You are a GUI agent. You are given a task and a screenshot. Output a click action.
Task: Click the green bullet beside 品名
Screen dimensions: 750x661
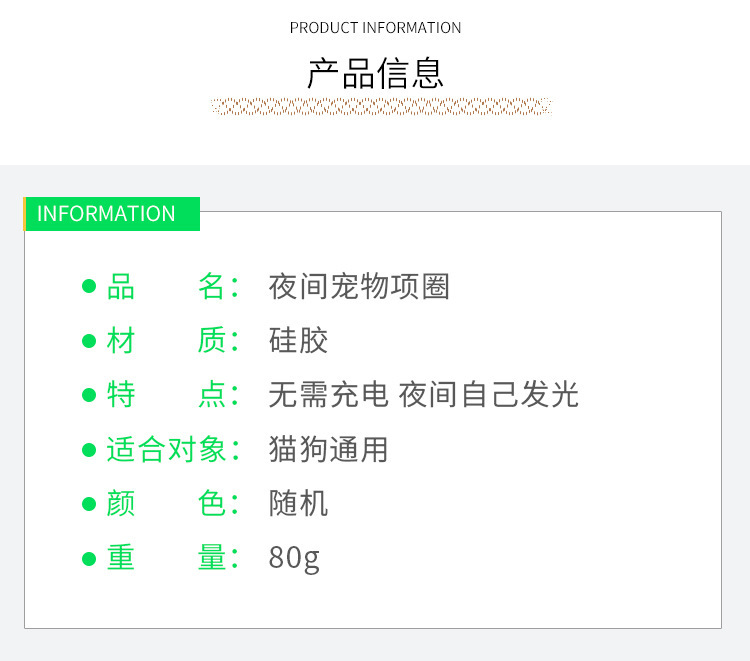(89, 288)
